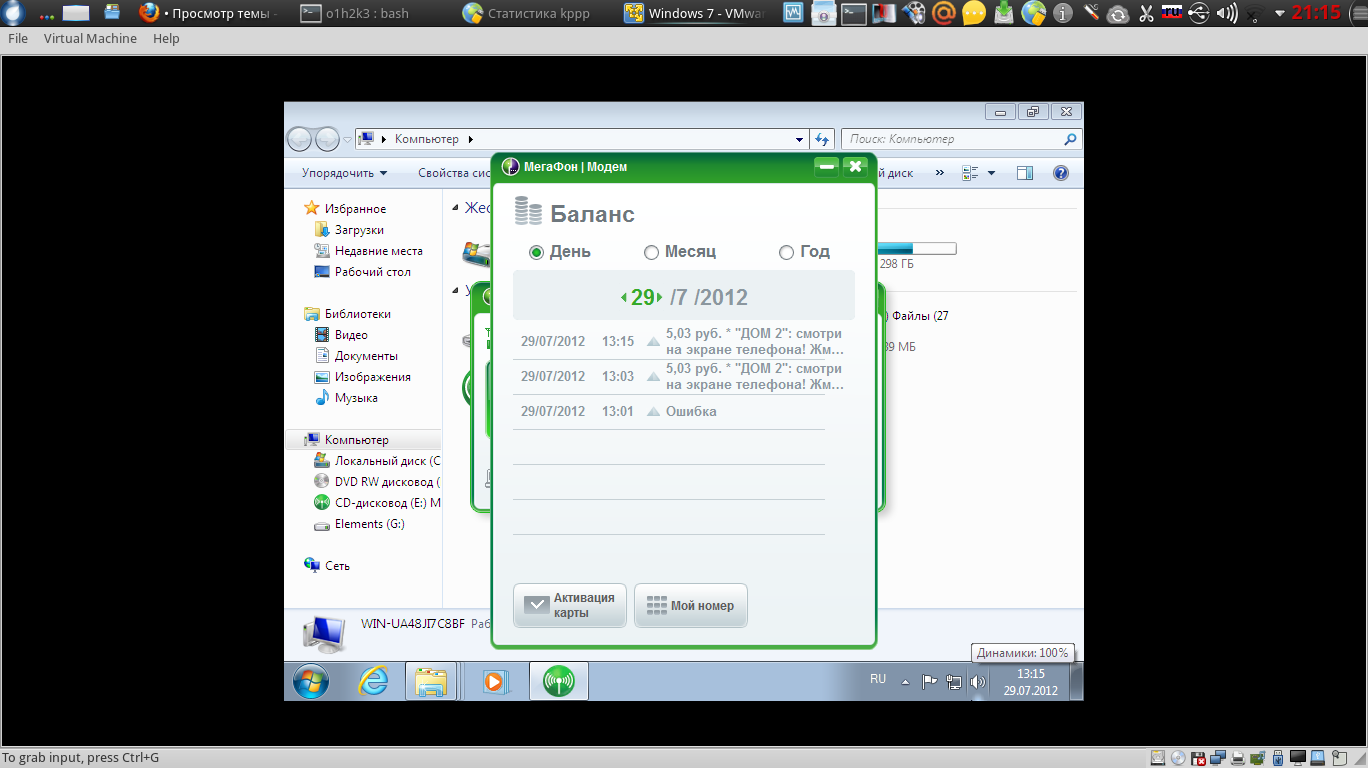The width and height of the screenshot is (1368, 768).
Task: Click the network tray icon in Windows
Action: coord(954,682)
